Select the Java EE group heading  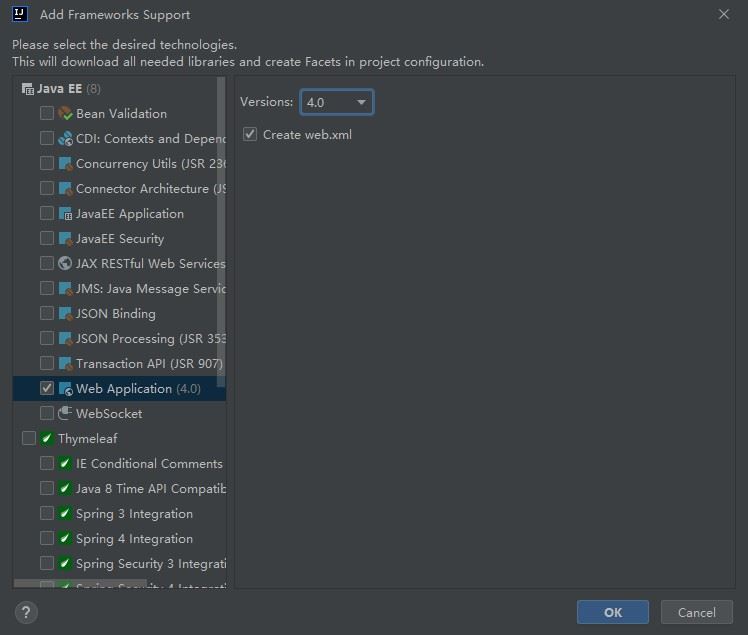[60, 89]
